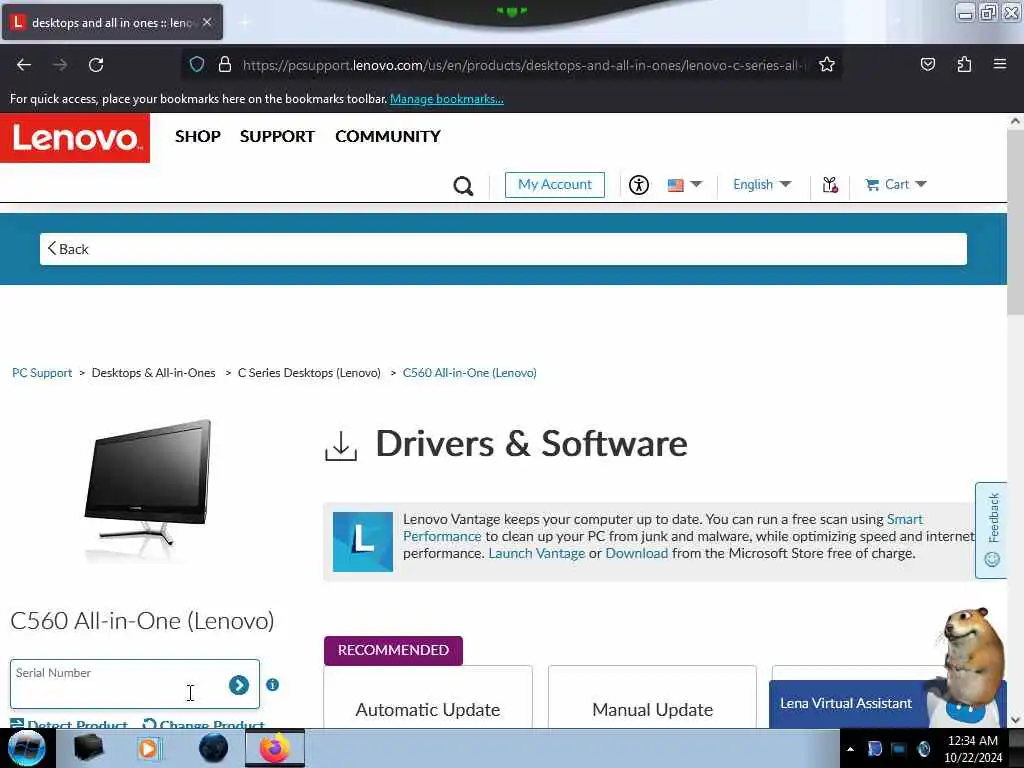Image resolution: width=1024 pixels, height=768 pixels.
Task: Click the browser forward arrow
Action: pos(60,65)
